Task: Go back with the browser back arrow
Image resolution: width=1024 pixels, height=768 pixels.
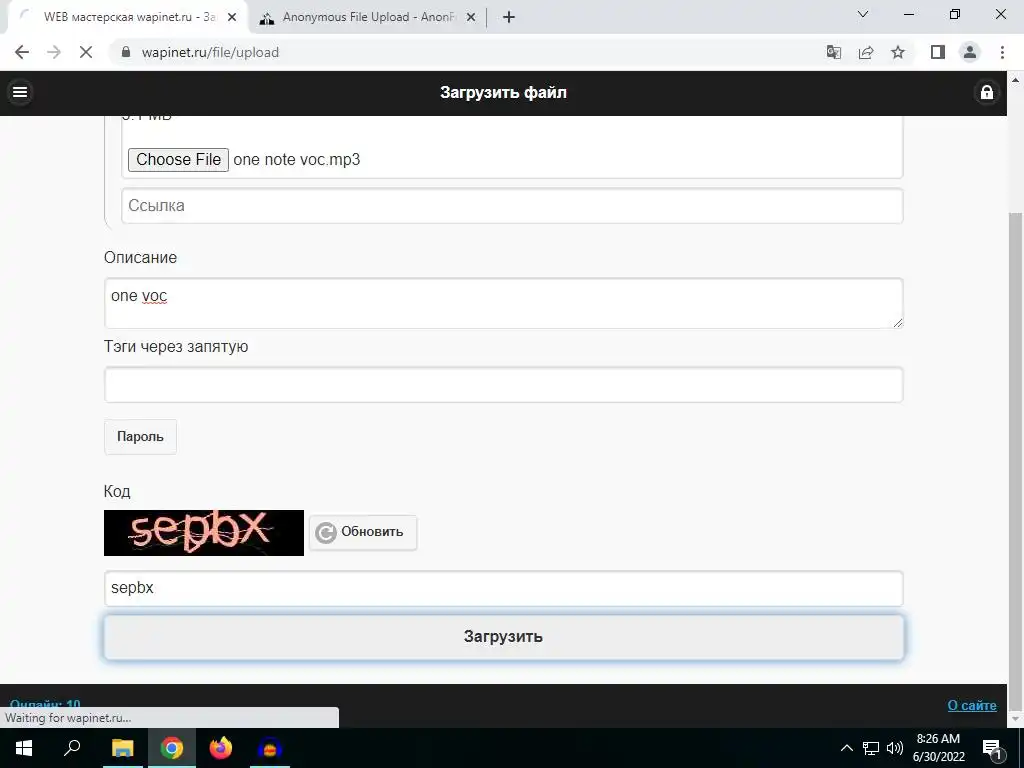Action: tap(22, 52)
